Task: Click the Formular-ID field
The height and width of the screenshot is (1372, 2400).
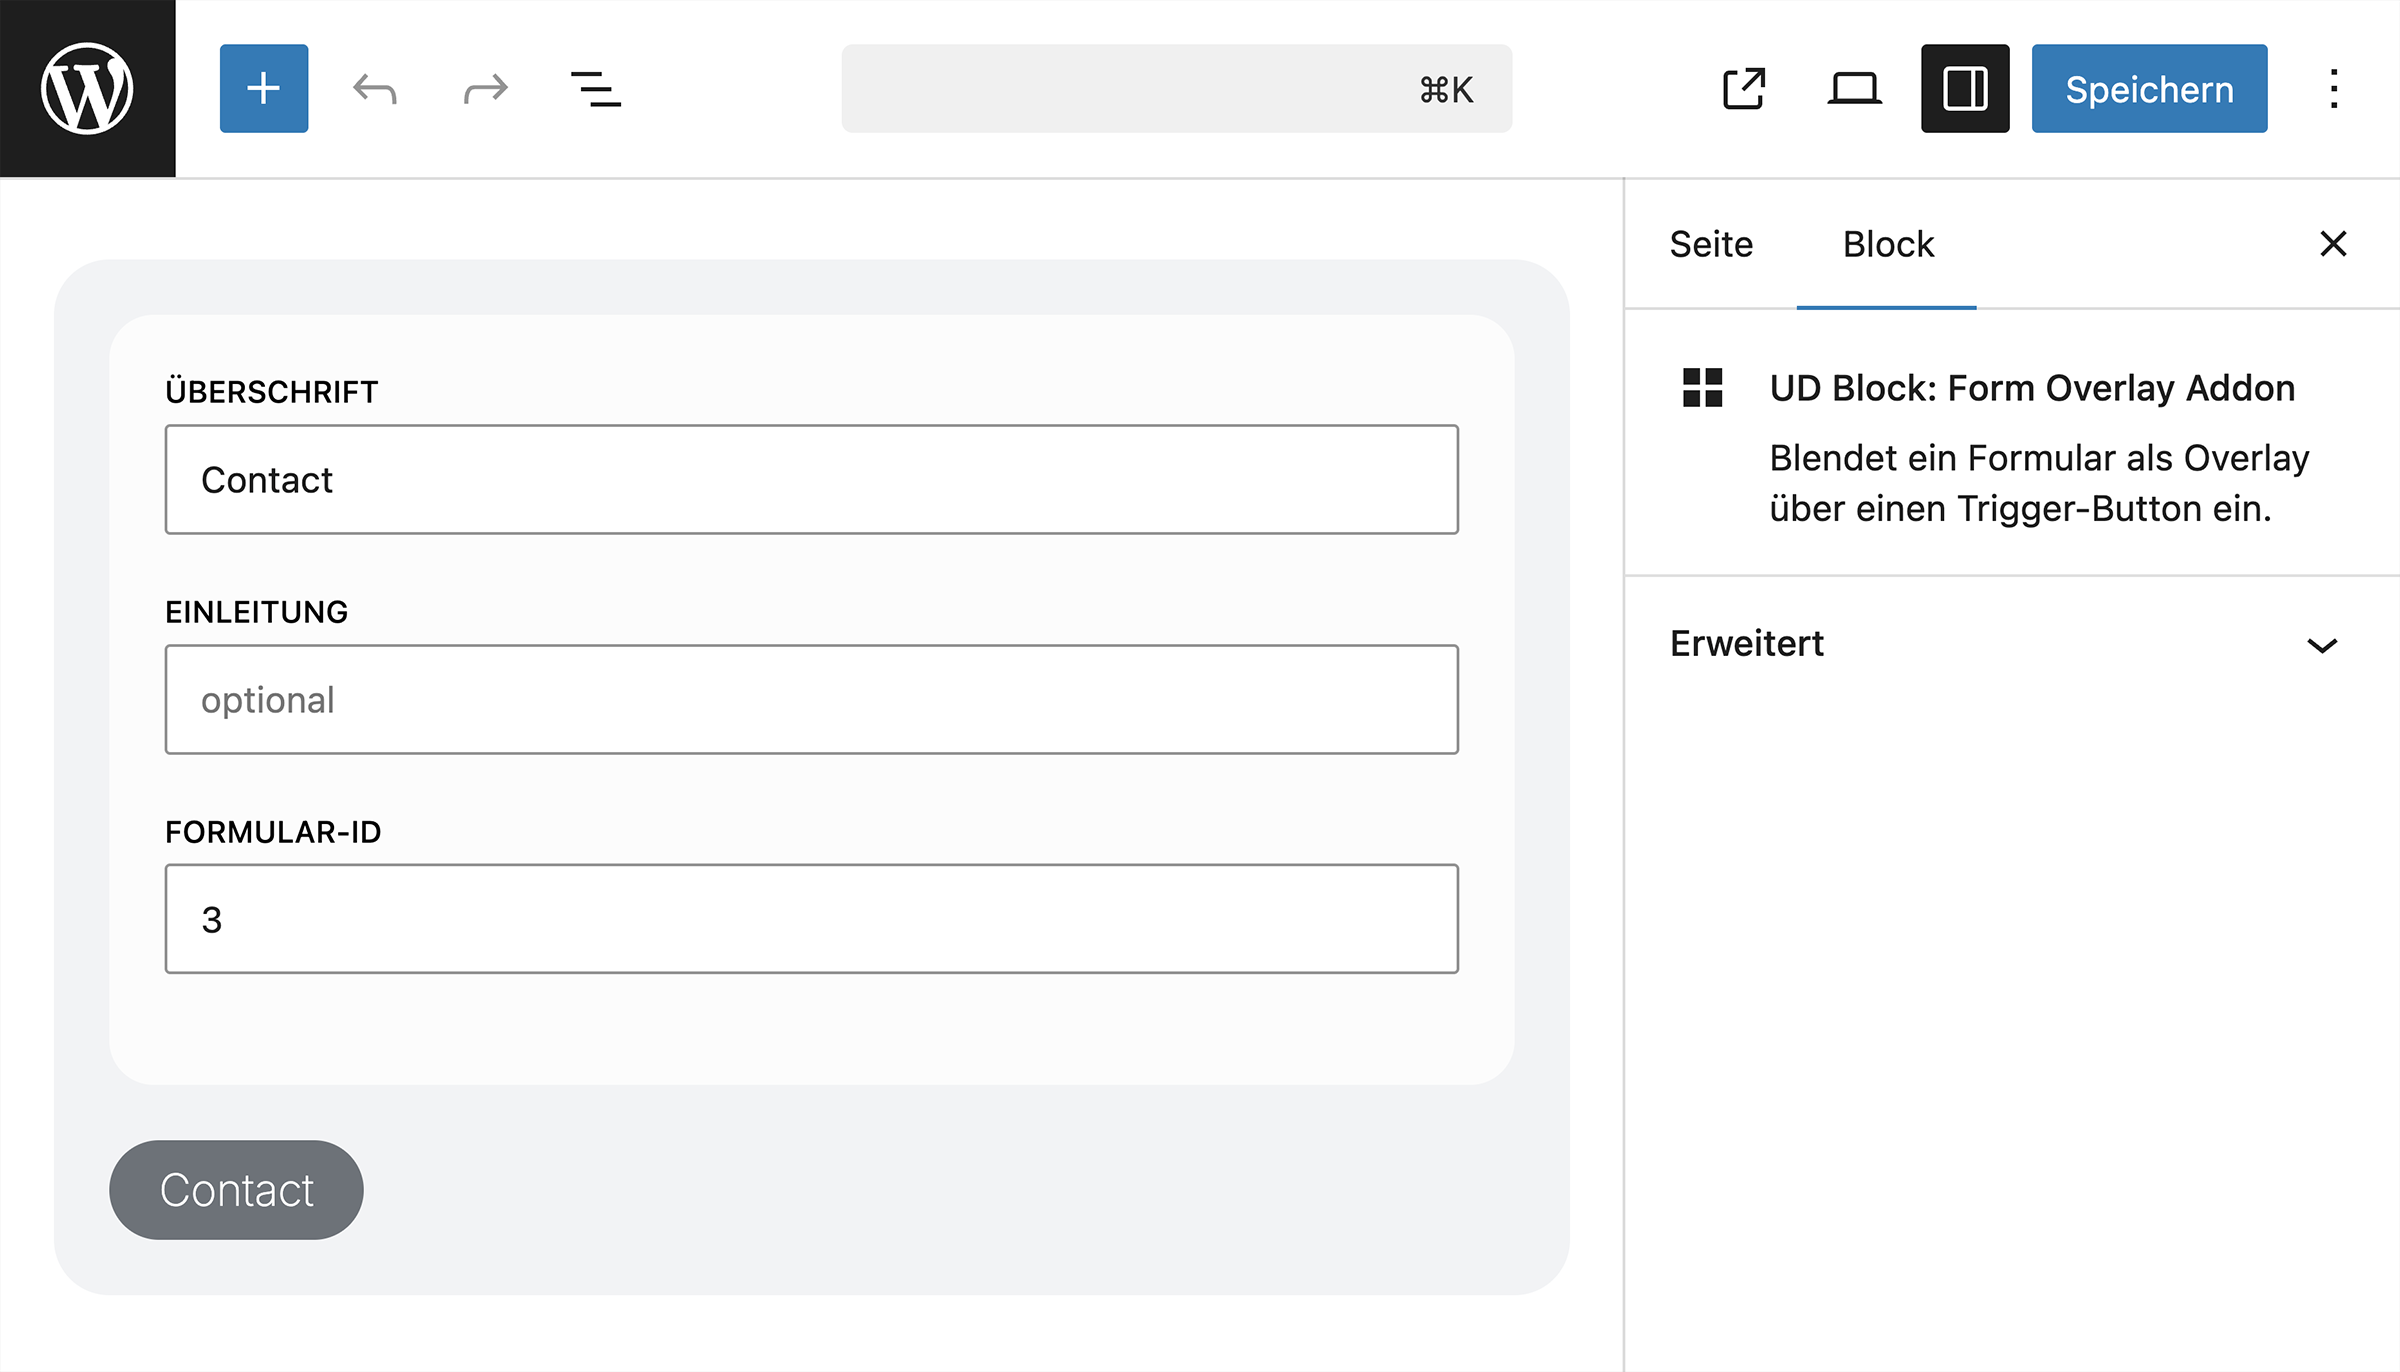Action: pyautogui.click(x=811, y=918)
